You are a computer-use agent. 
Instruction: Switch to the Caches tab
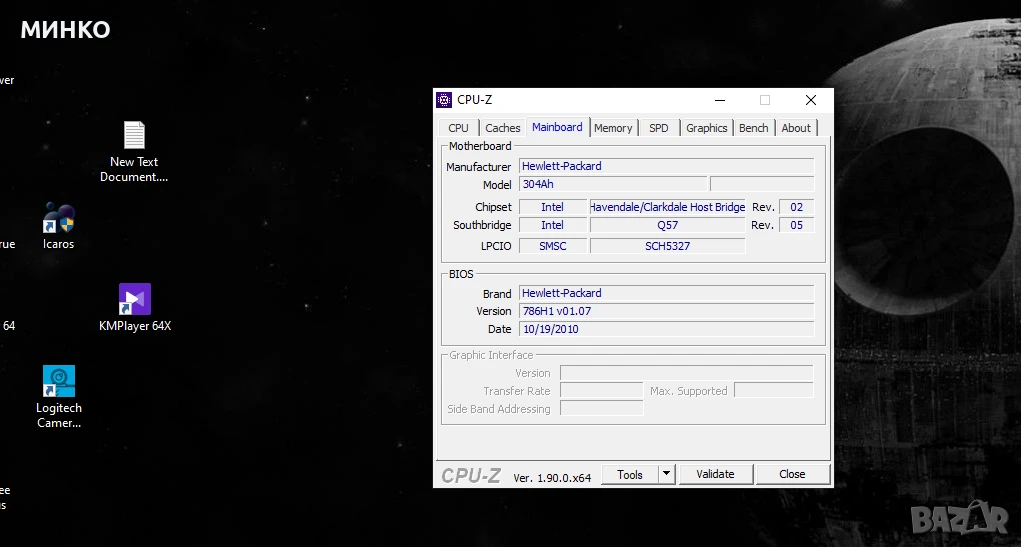pos(503,128)
